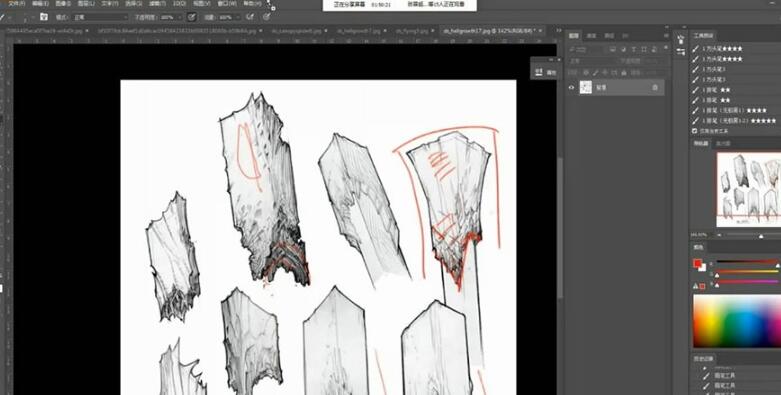The image size is (781, 395).
Task: Click the lock icon on the background layer
Action: point(655,88)
